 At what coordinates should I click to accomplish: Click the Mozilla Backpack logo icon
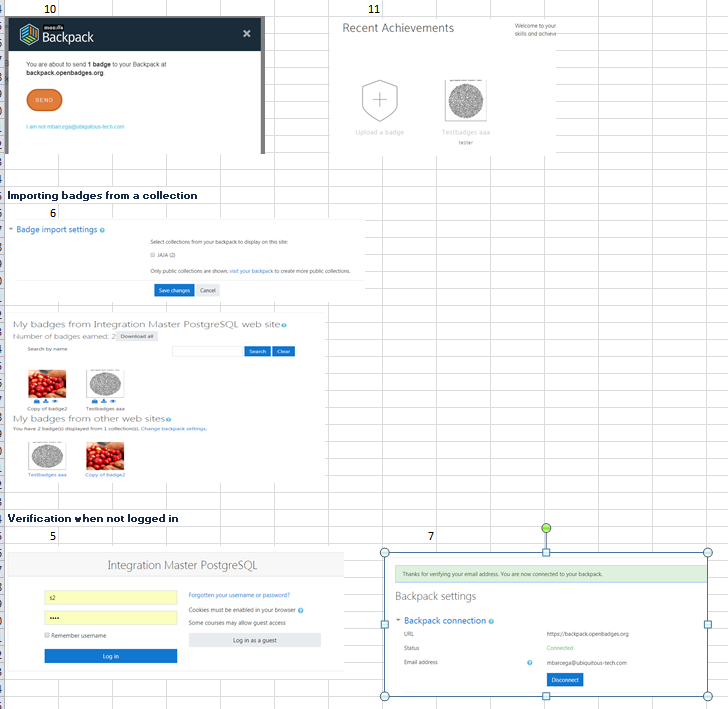coord(29,34)
